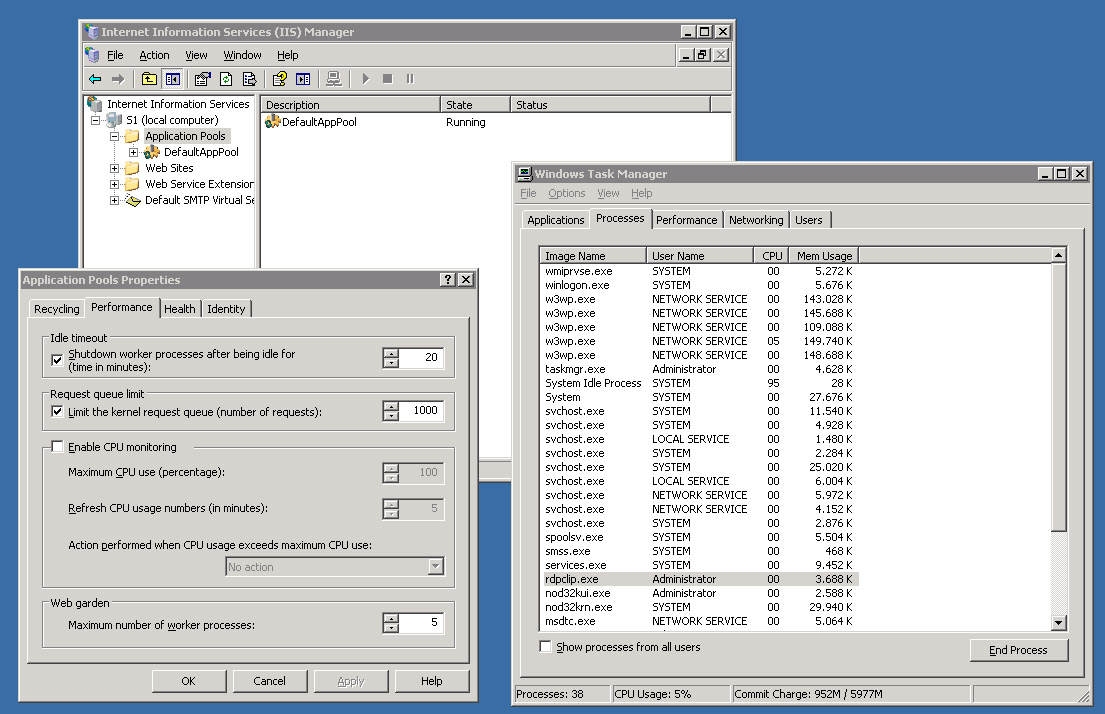This screenshot has width=1105, height=714.
Task: Toggle Shutdown worker processes after being idle
Action: click(57, 360)
